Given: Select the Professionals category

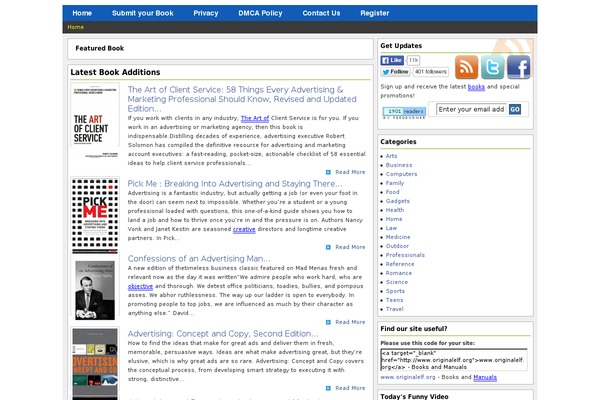Looking at the screenshot, I should click(405, 255).
